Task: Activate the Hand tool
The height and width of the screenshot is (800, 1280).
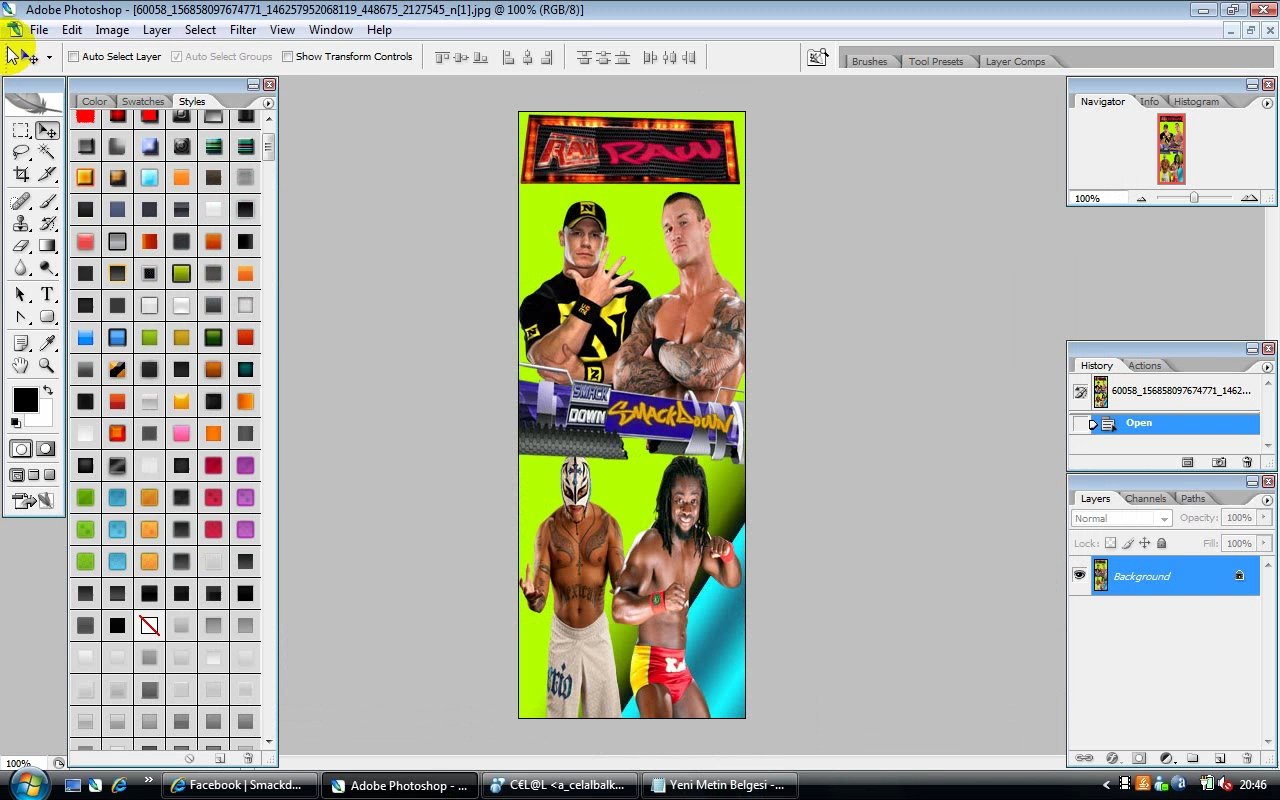Action: (21, 366)
